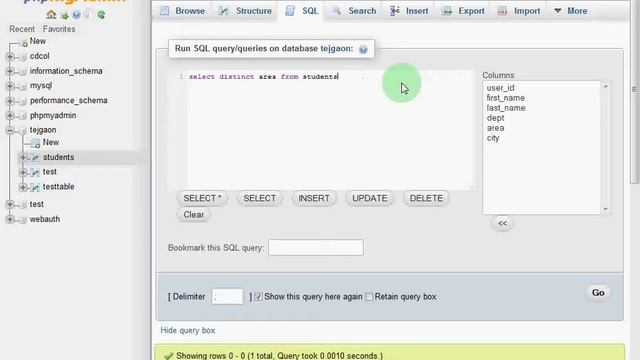Select city in Columns list
This screenshot has width=640, height=360.
(x=493, y=138)
